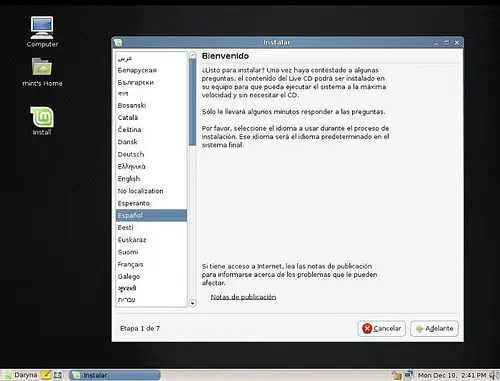Click the Cancelar button
Viewport: 500px width, 381px height.
click(x=381, y=328)
